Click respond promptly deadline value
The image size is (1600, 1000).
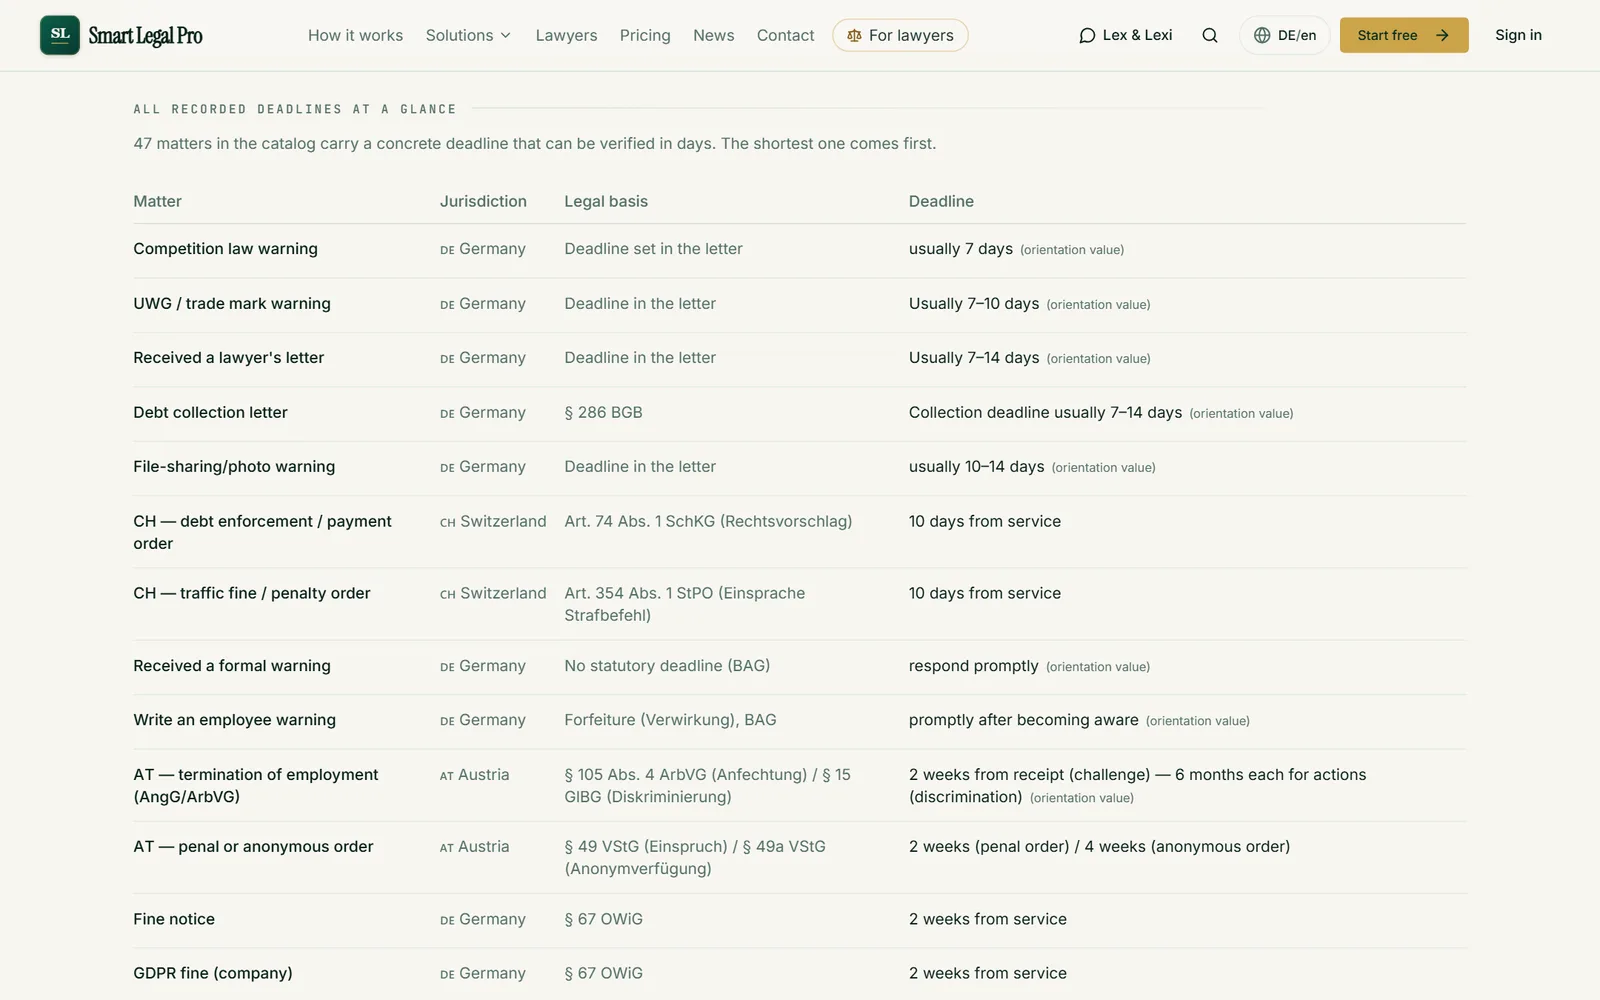click(973, 666)
